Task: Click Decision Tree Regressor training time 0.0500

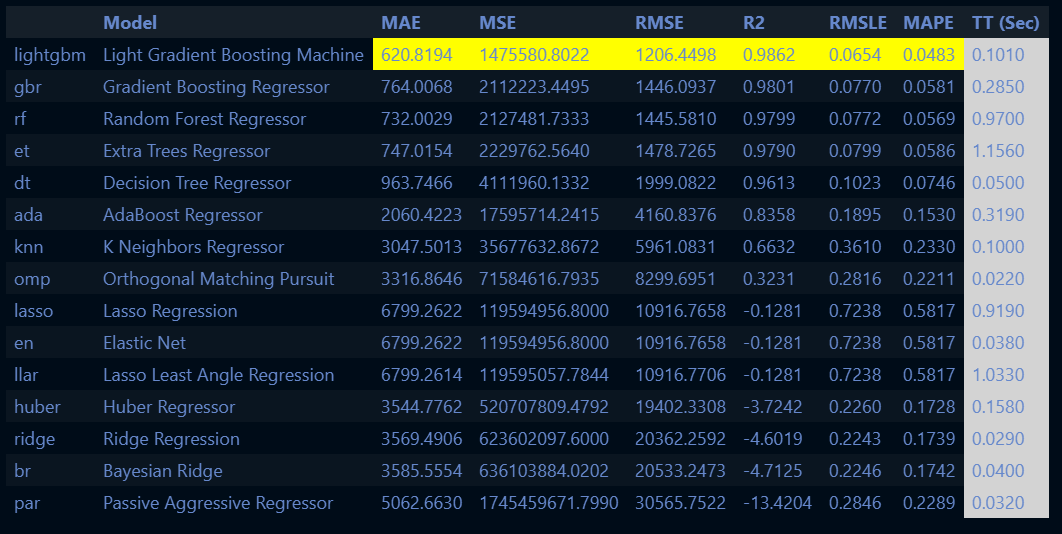Action: [998, 183]
